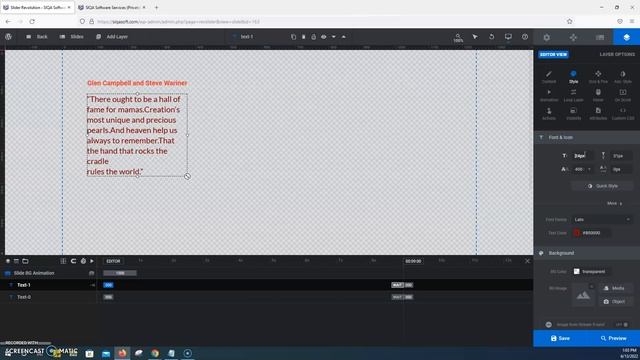Open the Custom CSS layer option
640x360 pixels.
(x=623, y=113)
